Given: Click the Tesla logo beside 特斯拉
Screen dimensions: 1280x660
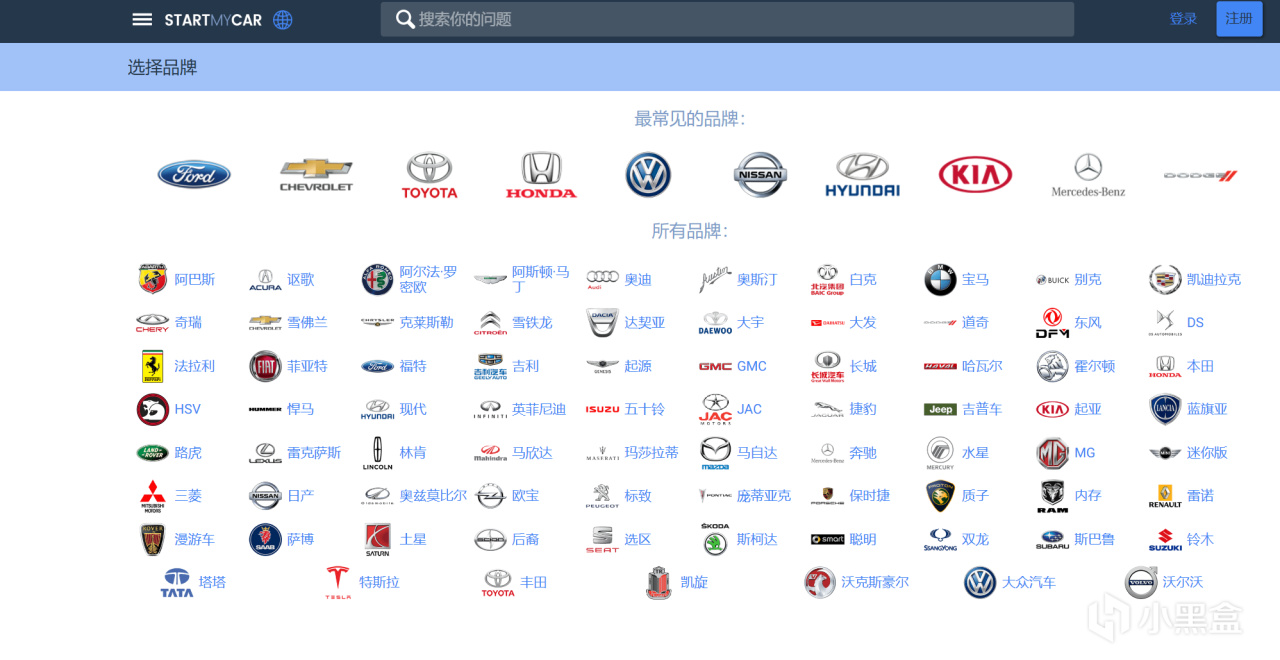Looking at the screenshot, I should click(338, 582).
